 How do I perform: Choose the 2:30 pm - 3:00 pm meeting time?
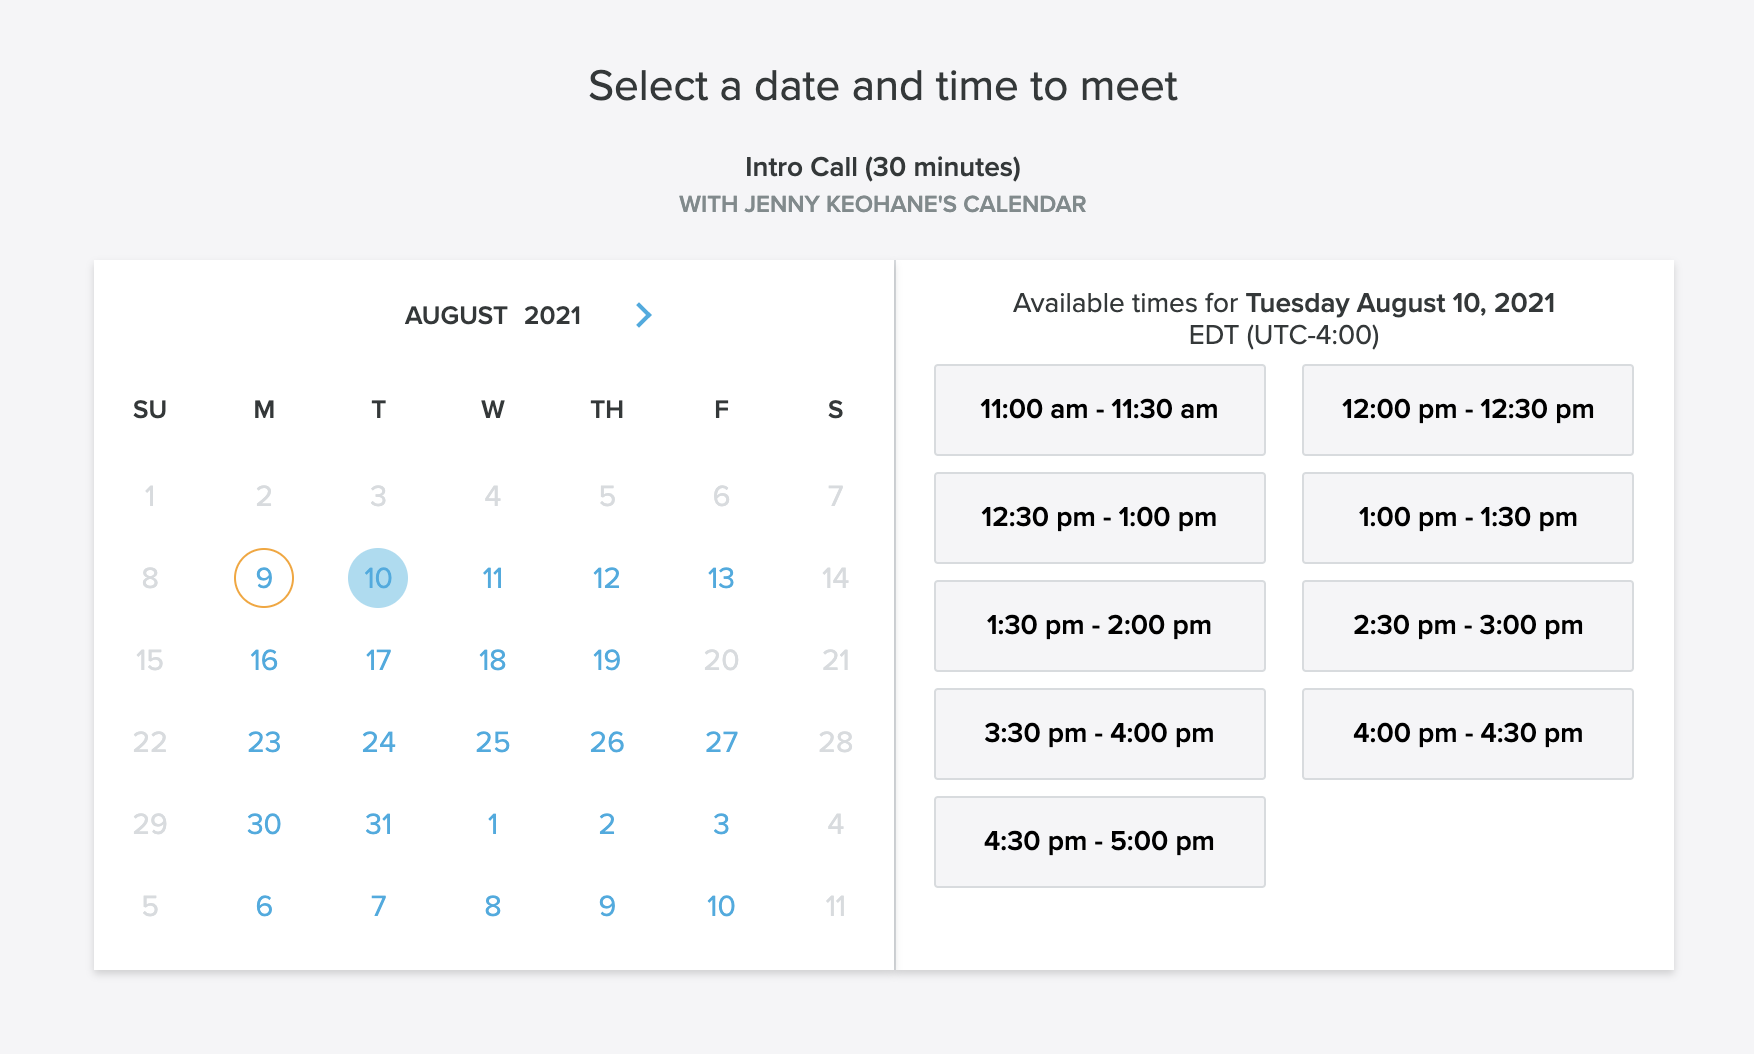pyautogui.click(x=1466, y=625)
